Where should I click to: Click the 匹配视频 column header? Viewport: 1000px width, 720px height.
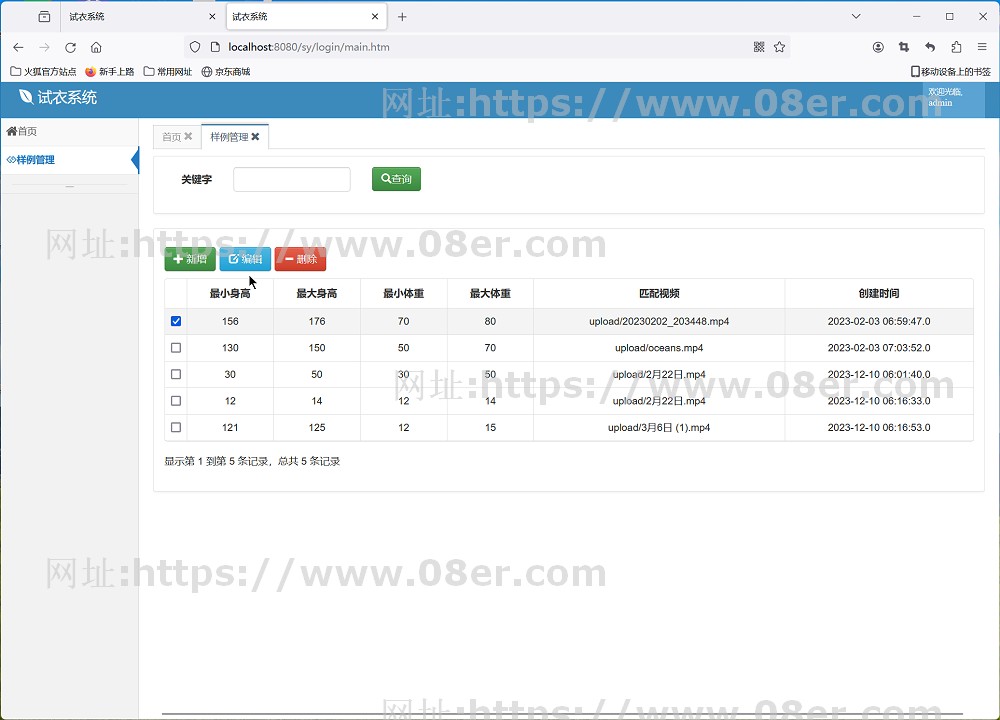[x=659, y=293]
